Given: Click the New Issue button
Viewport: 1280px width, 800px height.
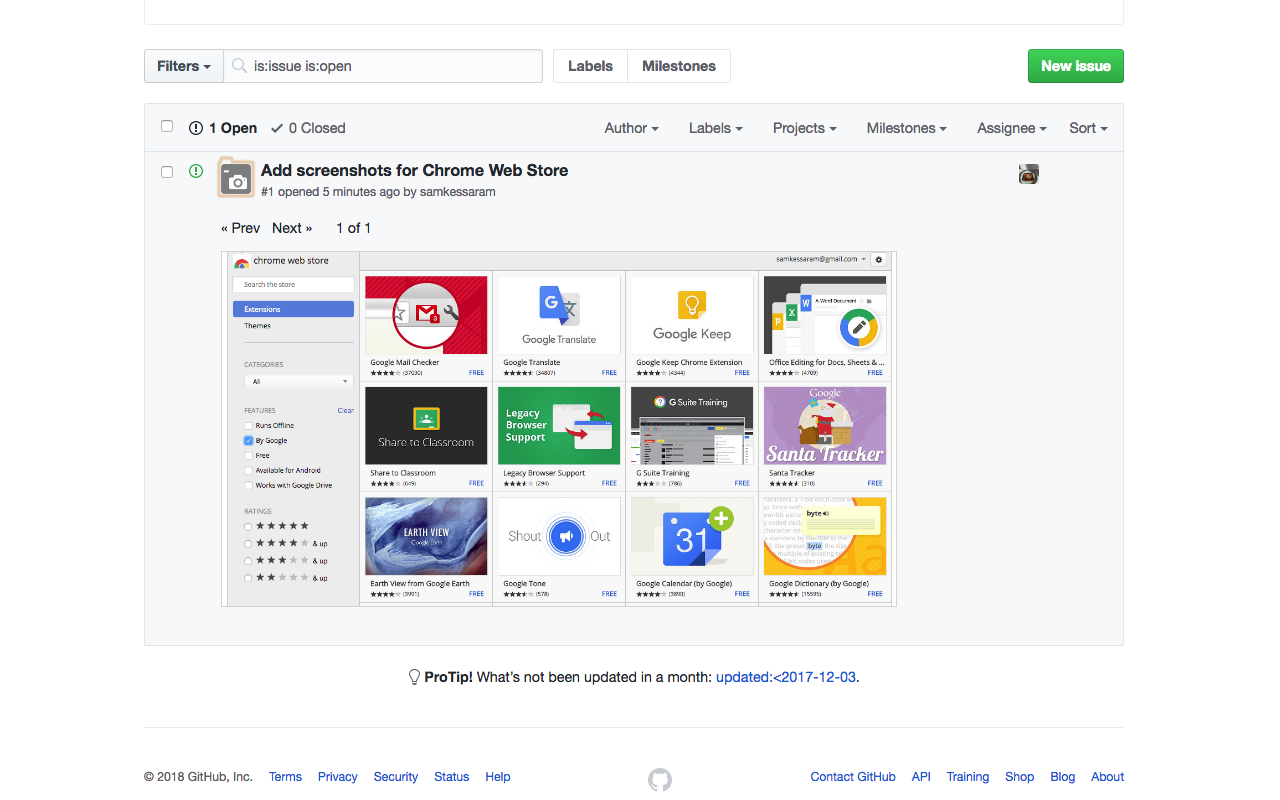Looking at the screenshot, I should click(x=1075, y=65).
